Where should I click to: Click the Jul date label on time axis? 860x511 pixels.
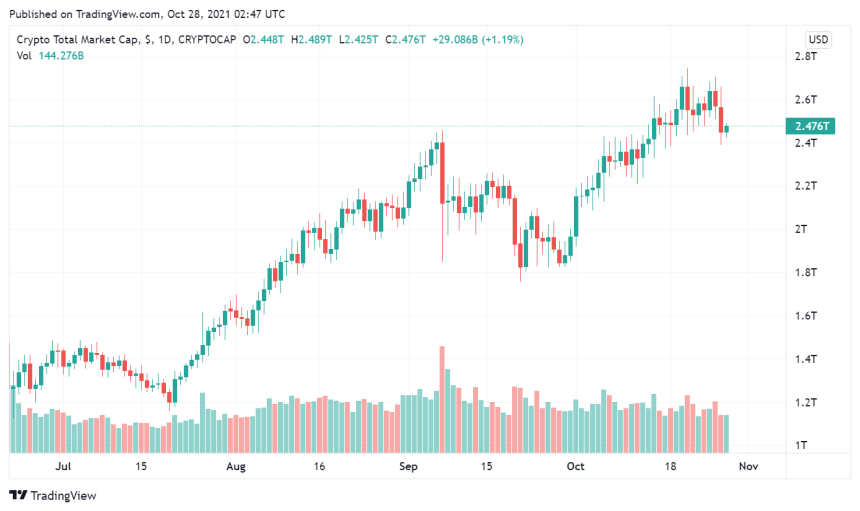point(64,467)
